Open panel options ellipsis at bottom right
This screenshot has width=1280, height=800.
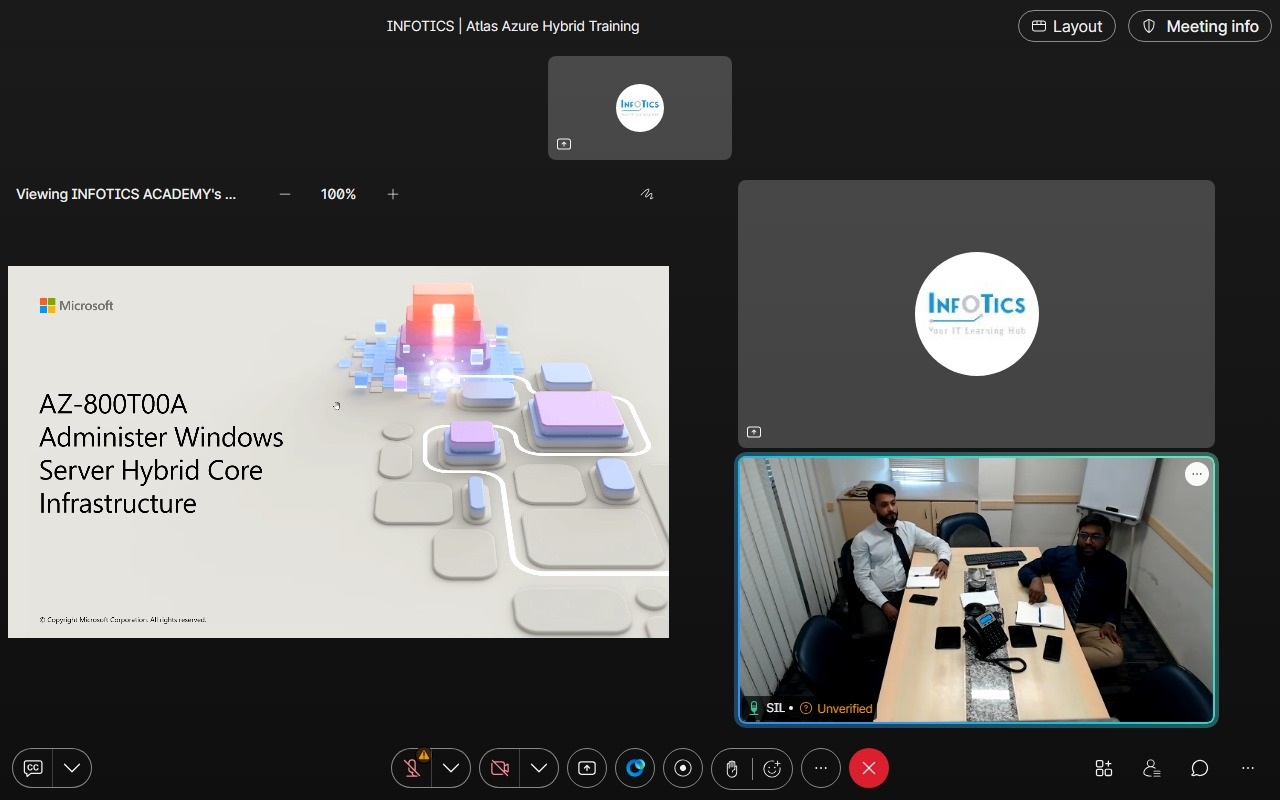1248,768
